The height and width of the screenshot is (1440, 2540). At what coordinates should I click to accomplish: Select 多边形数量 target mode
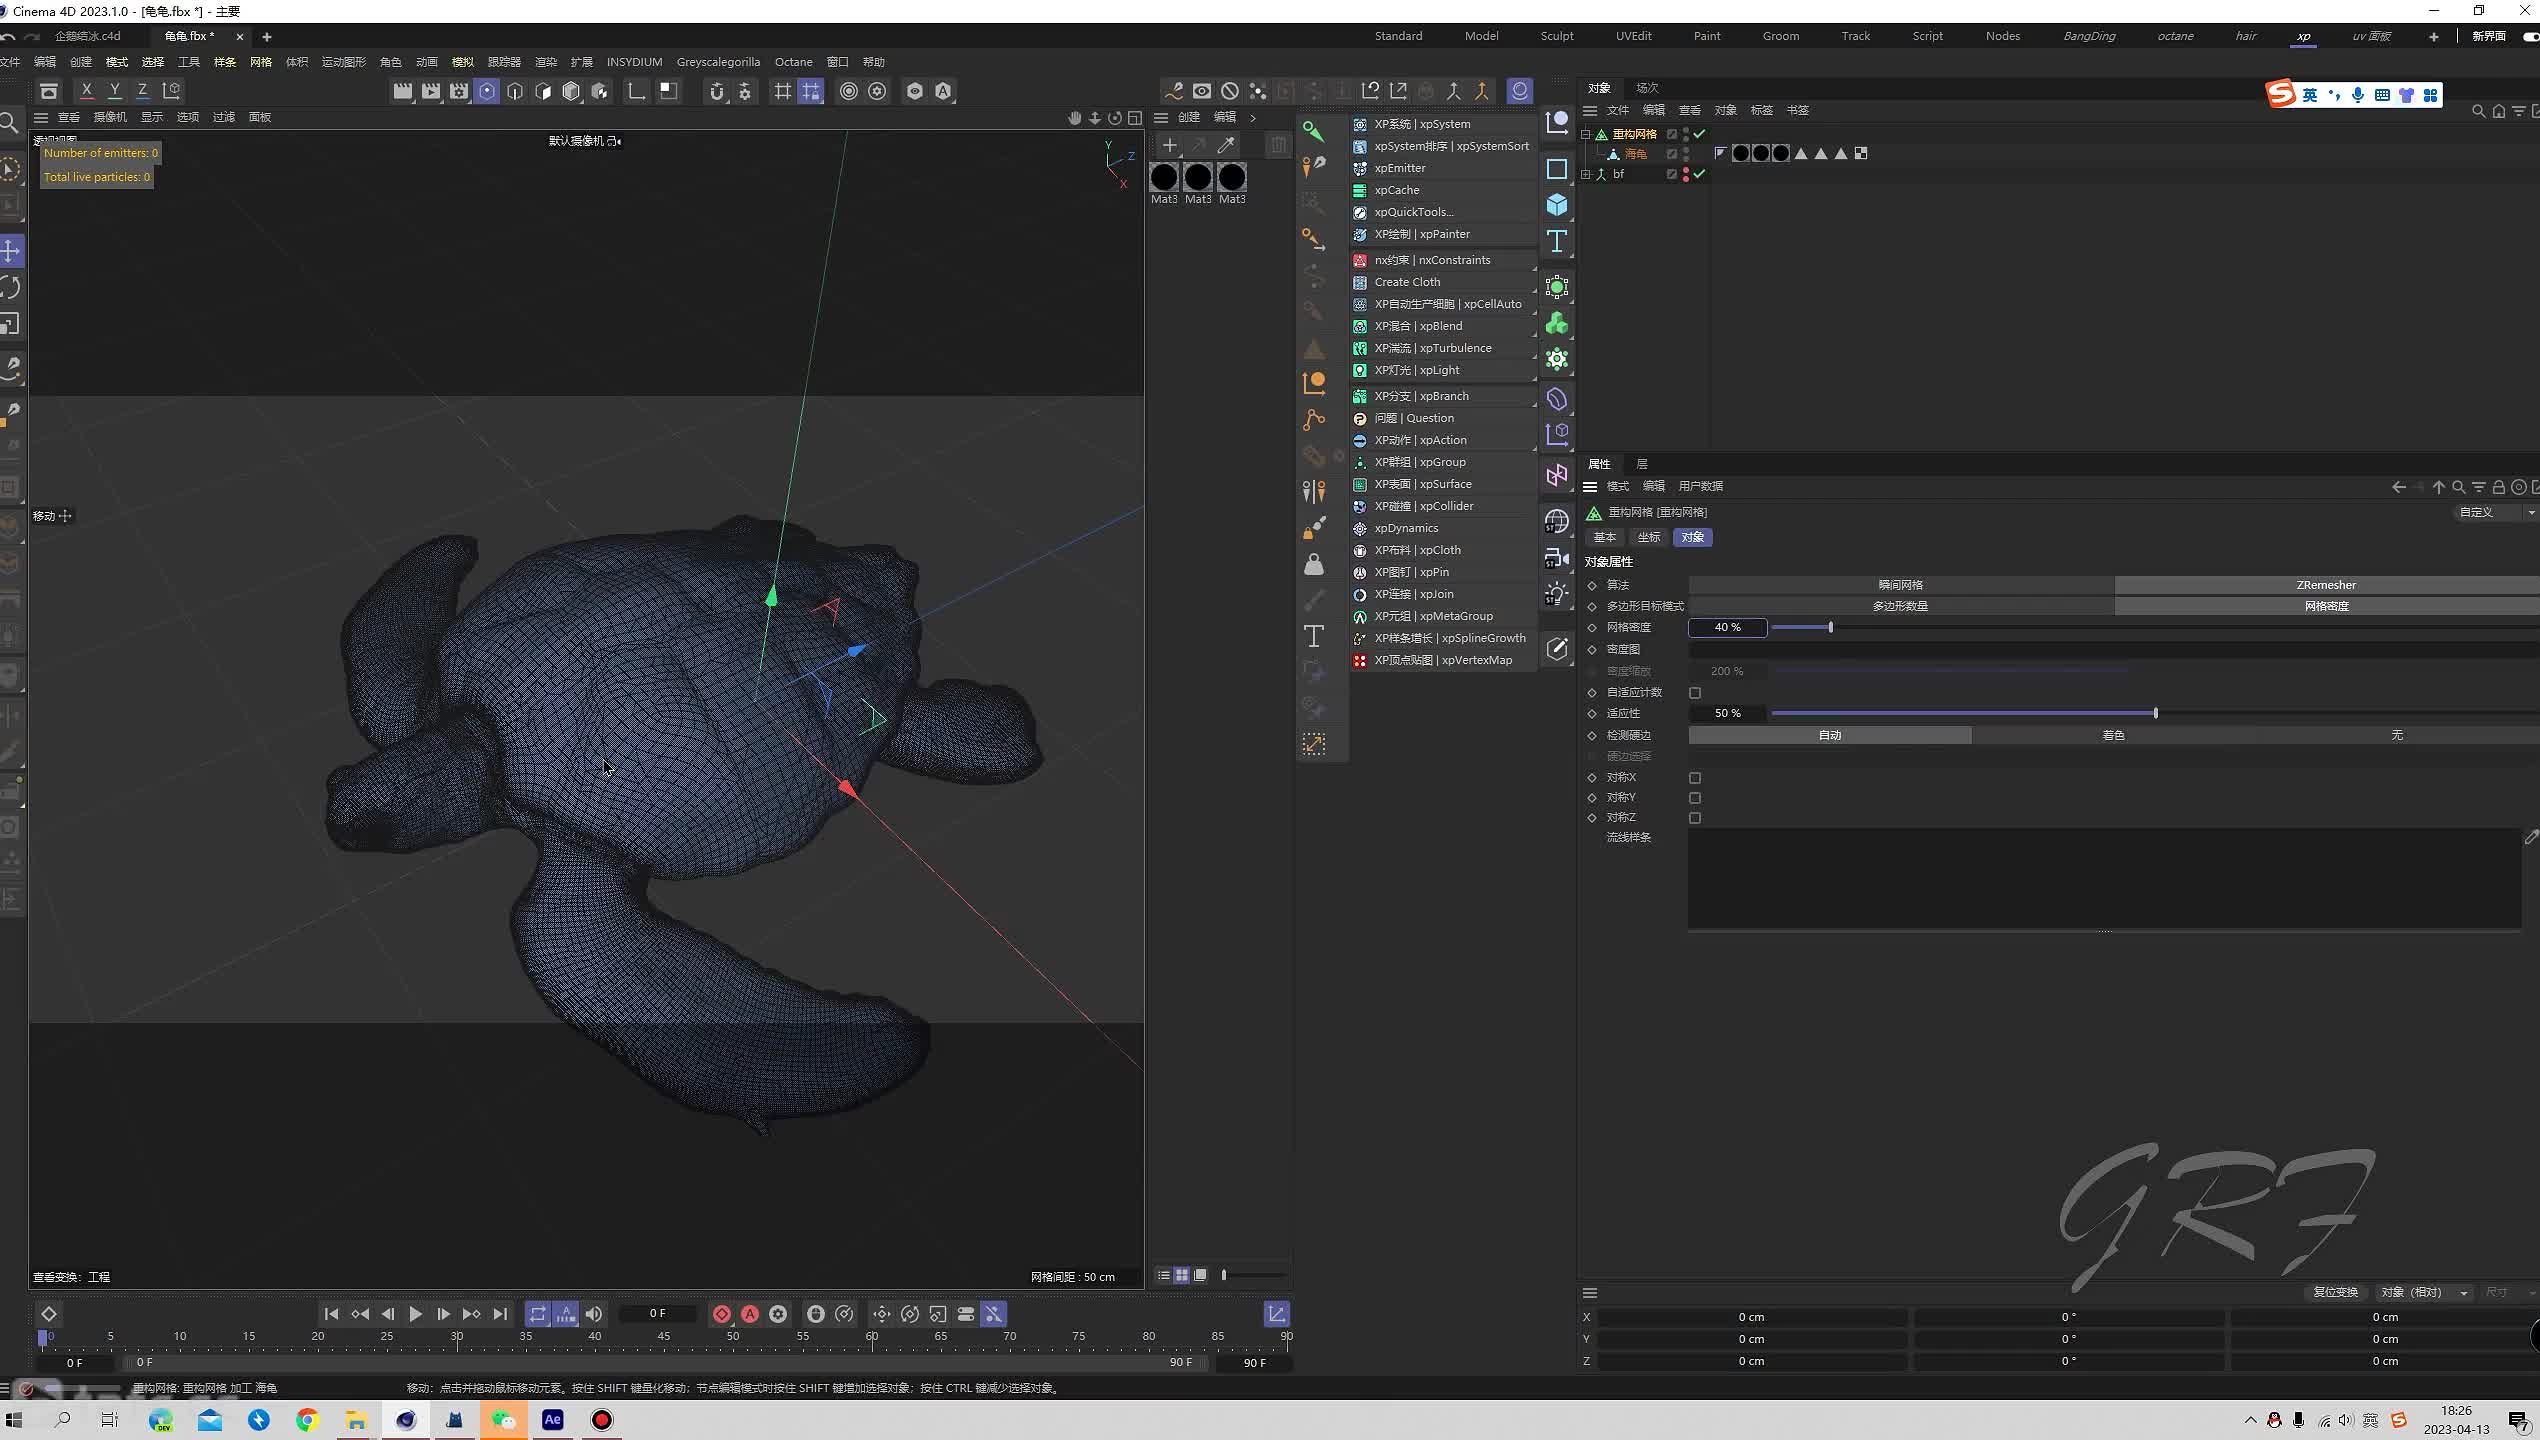click(1901, 606)
